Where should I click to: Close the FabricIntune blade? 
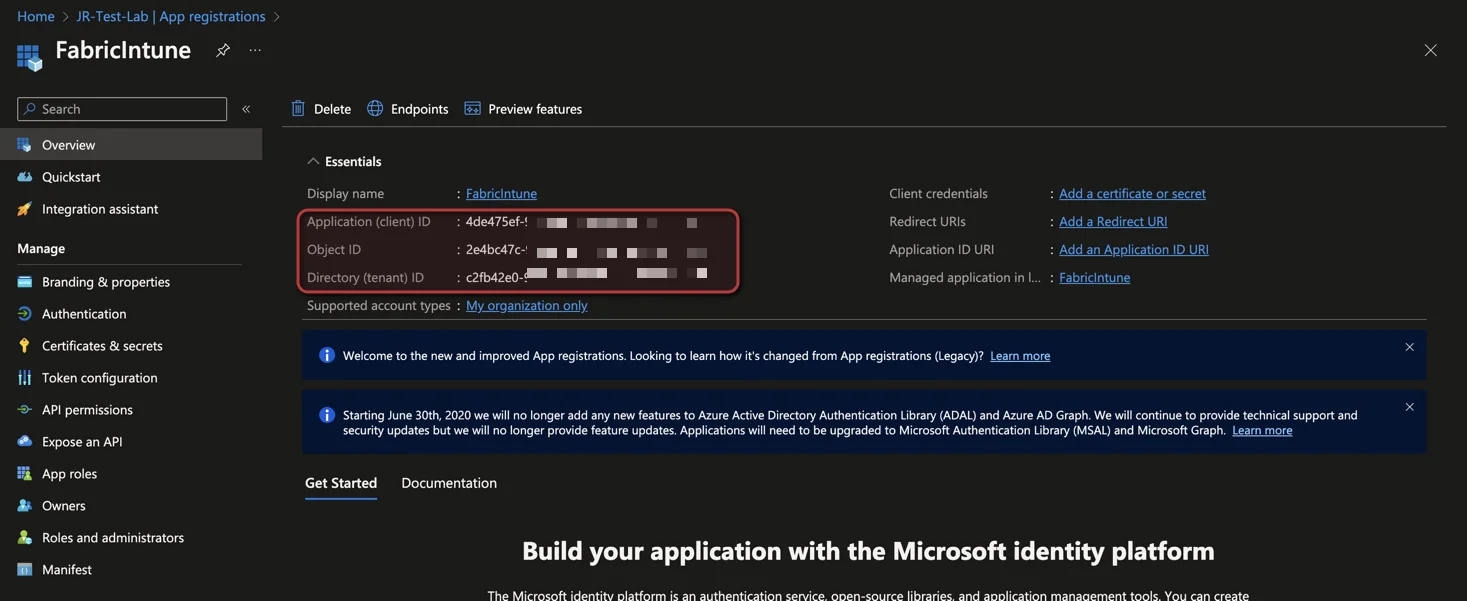[x=1430, y=50]
